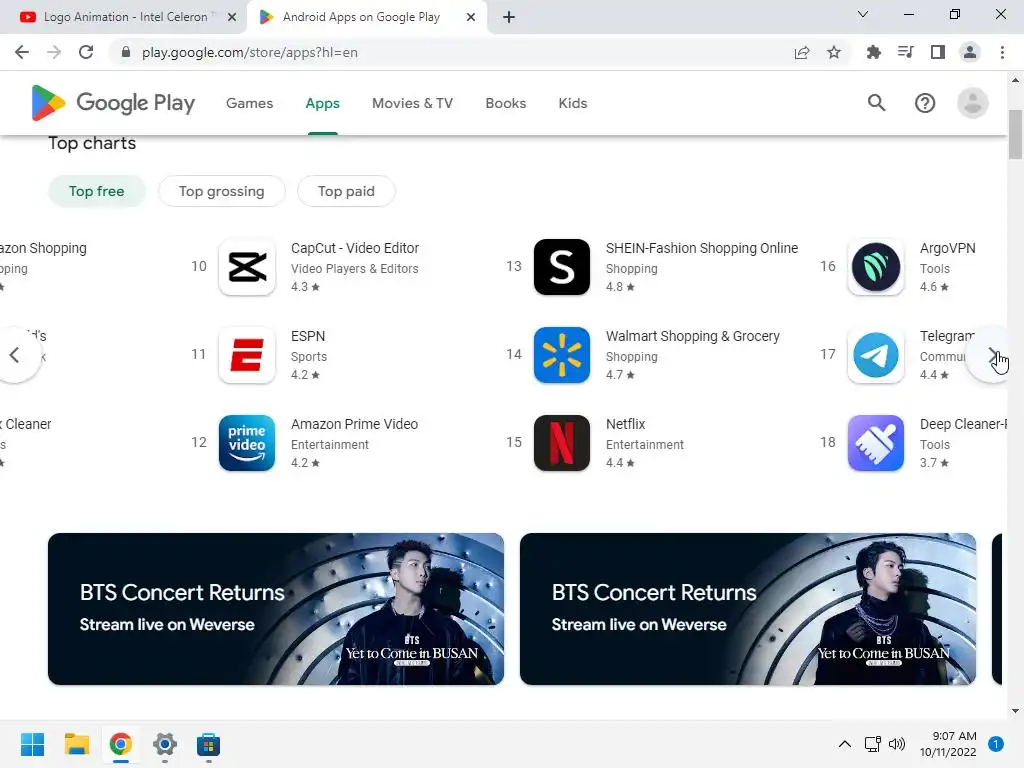
Task: Click the Google Play logo
Action: [113, 103]
